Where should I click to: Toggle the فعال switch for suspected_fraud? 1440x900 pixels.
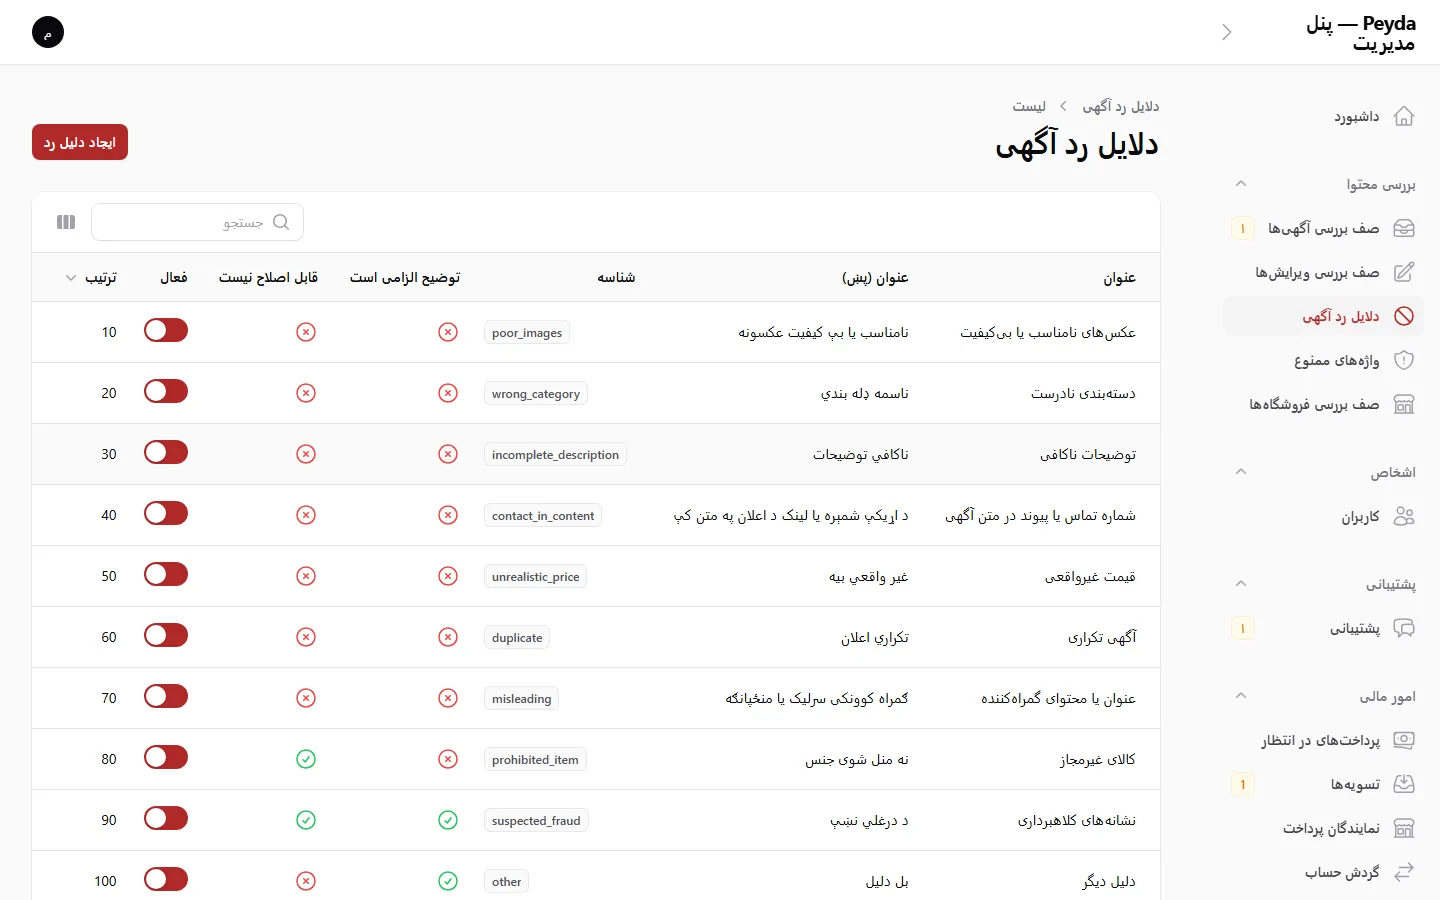point(166,819)
